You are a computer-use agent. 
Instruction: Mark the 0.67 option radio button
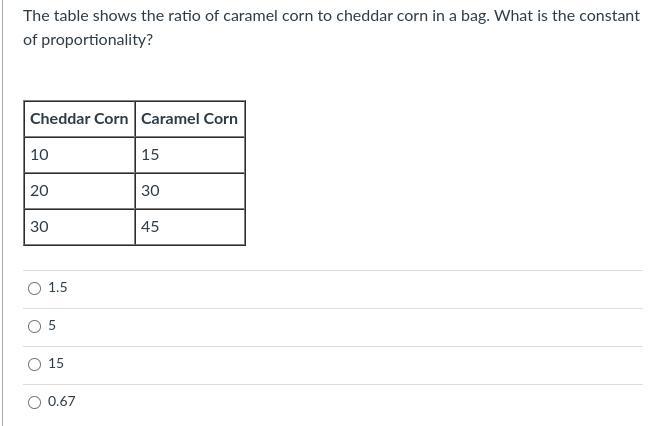(35, 402)
